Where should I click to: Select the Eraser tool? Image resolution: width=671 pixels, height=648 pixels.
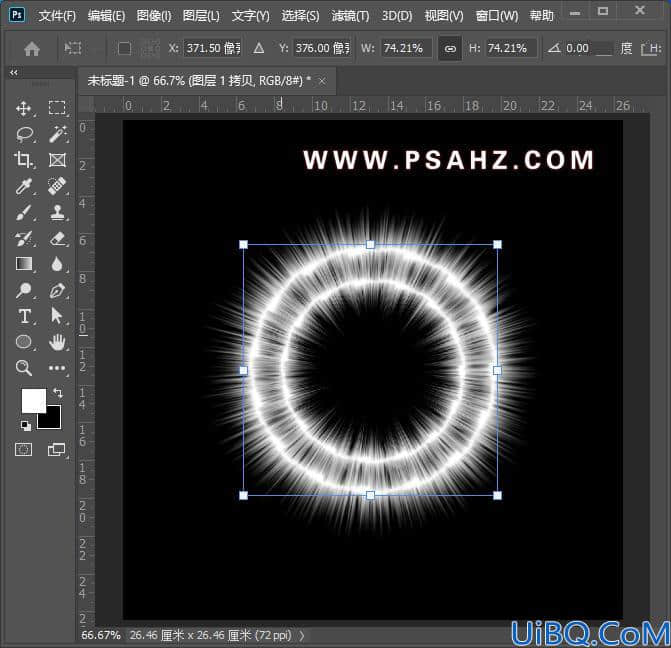coord(57,238)
